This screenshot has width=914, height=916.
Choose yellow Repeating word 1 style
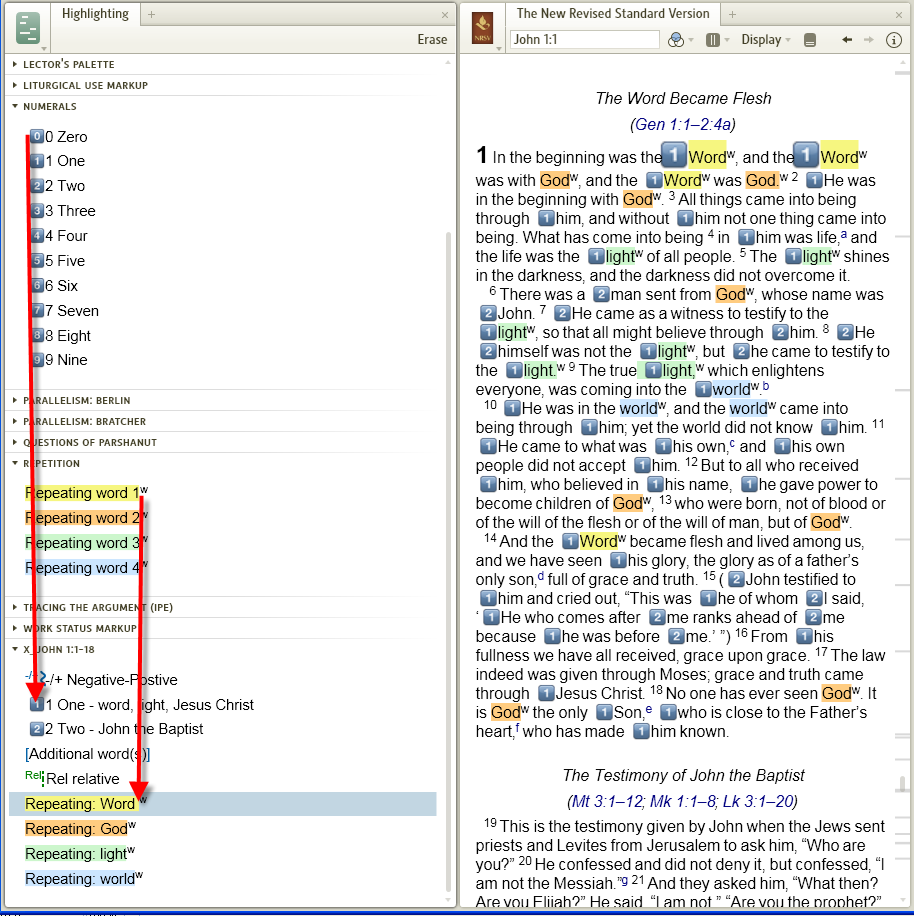click(86, 493)
